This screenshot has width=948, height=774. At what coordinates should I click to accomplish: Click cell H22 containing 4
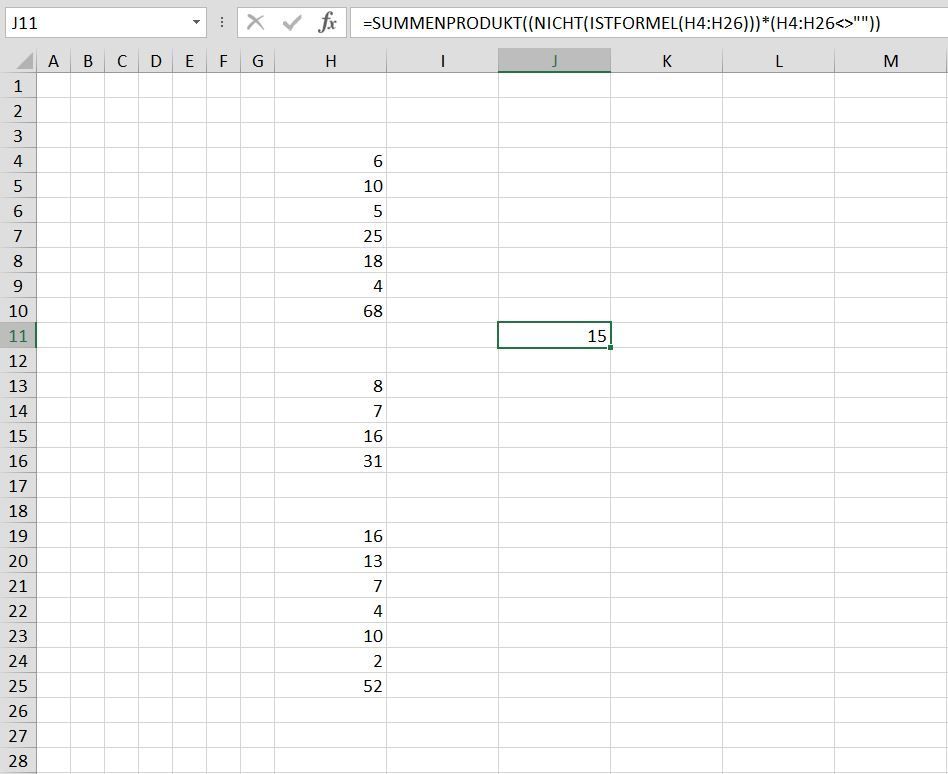(331, 611)
